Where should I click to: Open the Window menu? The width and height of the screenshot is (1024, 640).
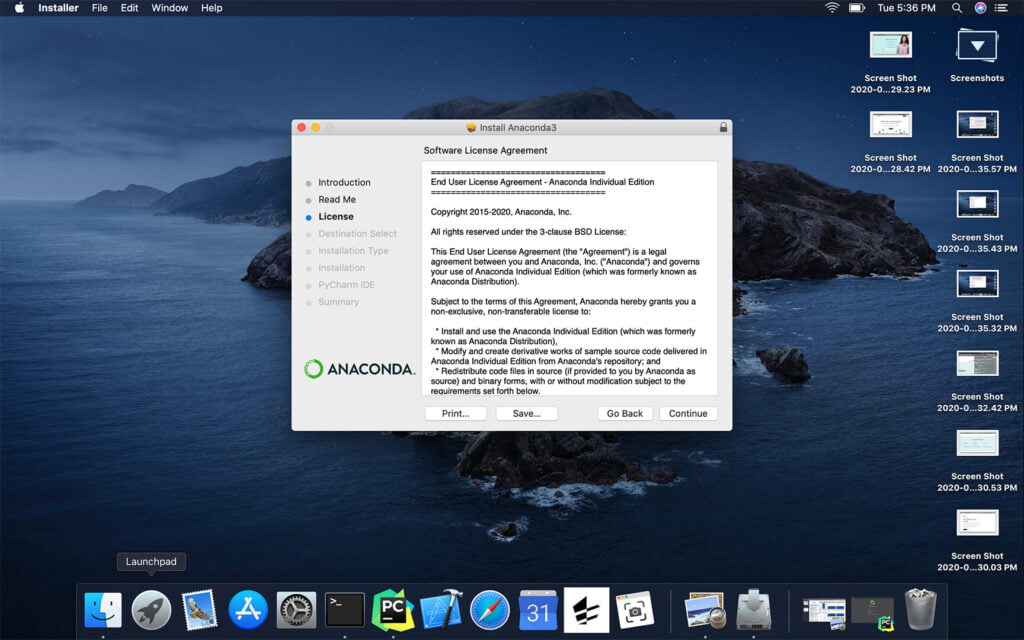click(170, 8)
